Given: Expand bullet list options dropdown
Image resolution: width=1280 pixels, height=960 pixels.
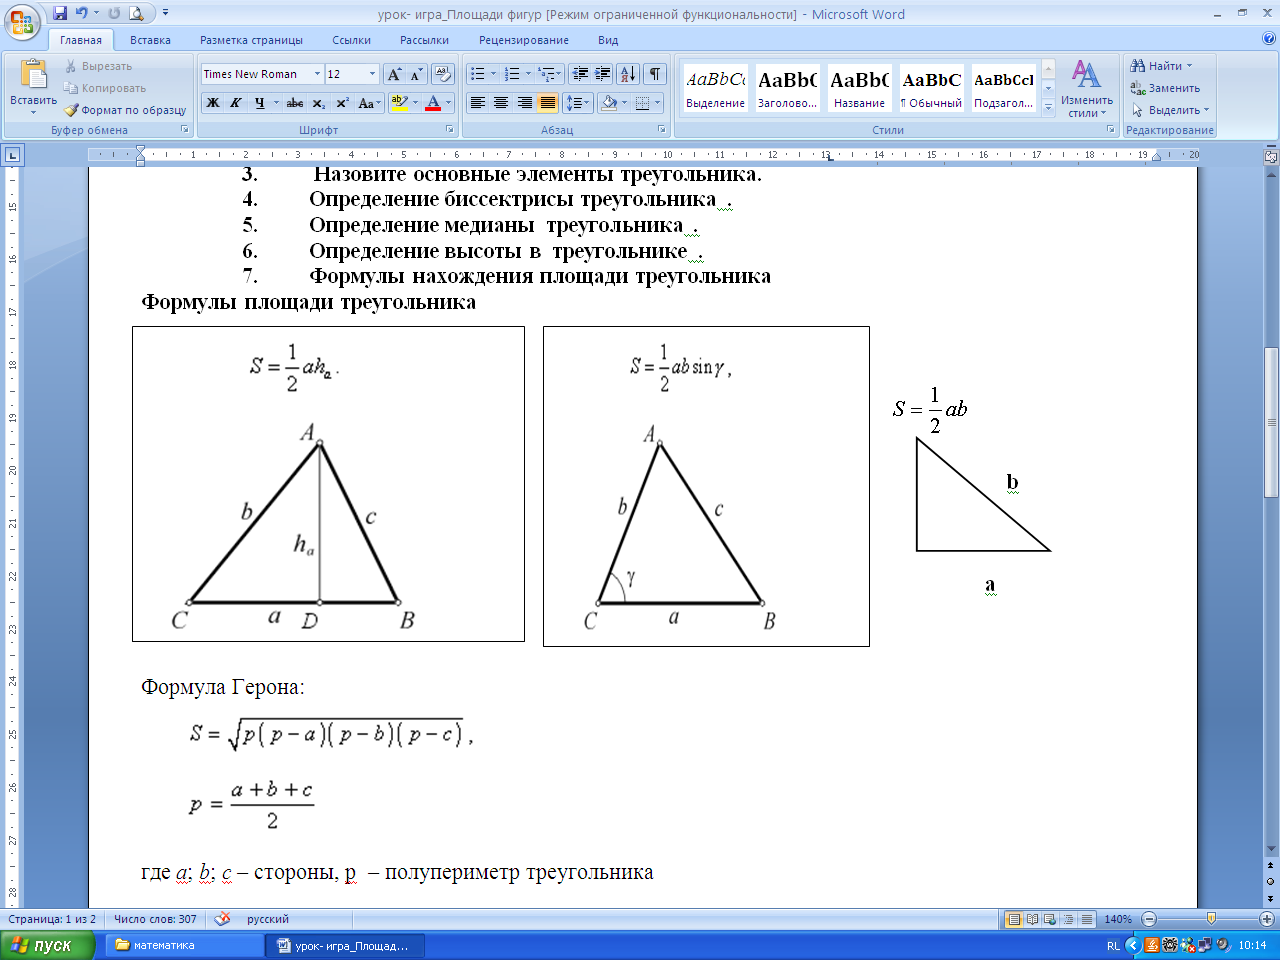Looking at the screenshot, I should pyautogui.click(x=493, y=74).
